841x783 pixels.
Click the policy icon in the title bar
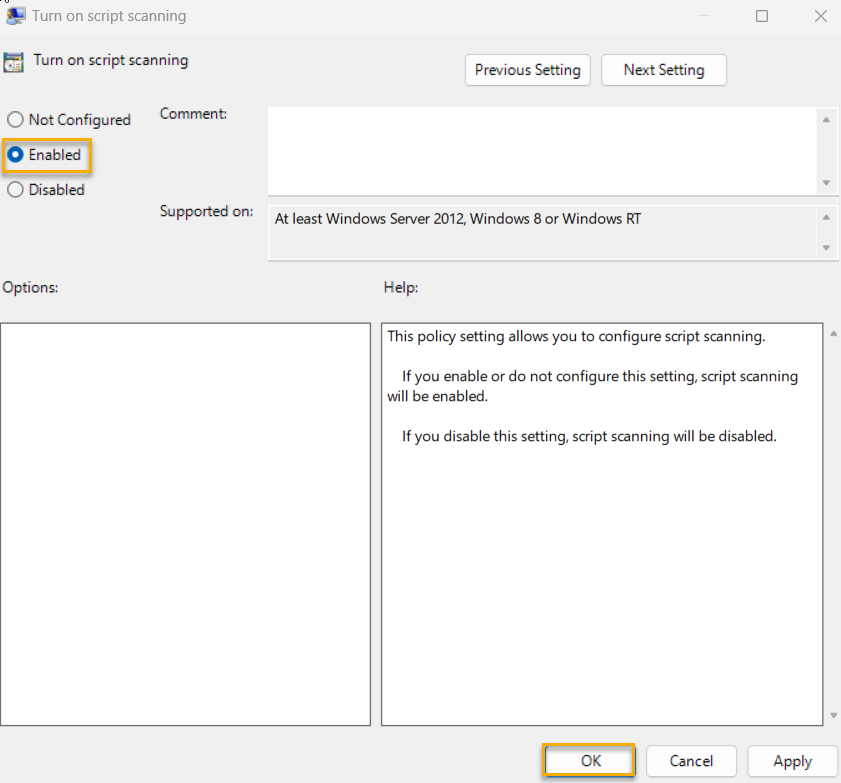14,16
